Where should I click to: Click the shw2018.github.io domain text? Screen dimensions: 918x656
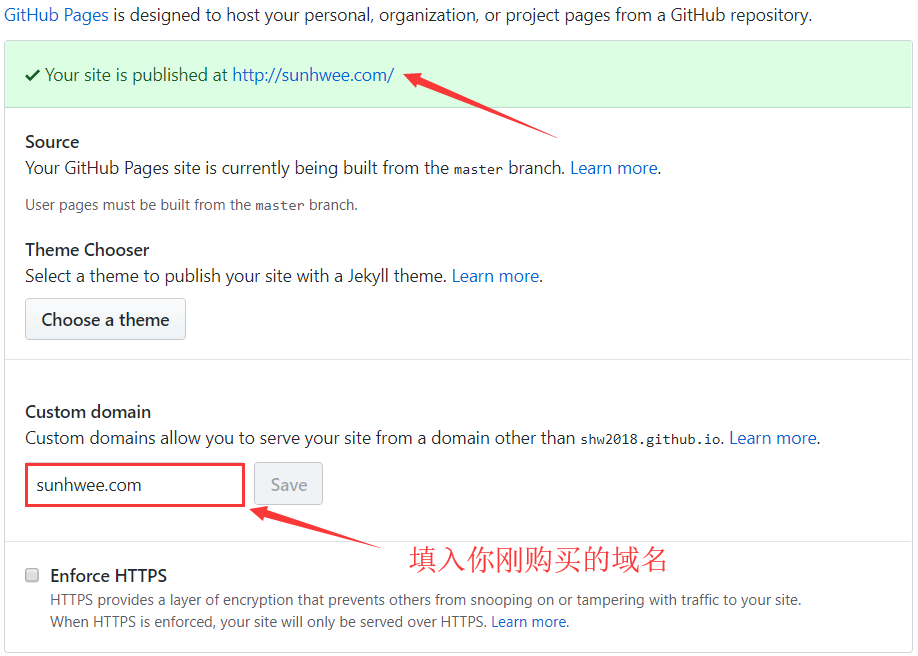coord(650,439)
